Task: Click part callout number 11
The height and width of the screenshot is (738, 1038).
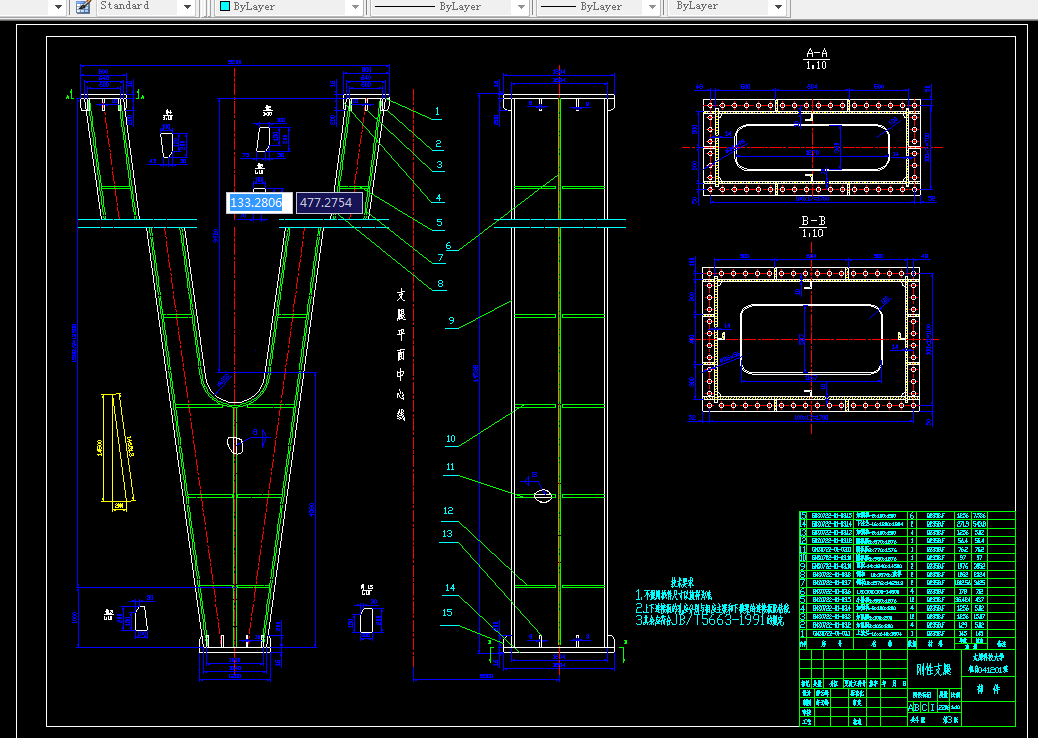Action: point(450,467)
